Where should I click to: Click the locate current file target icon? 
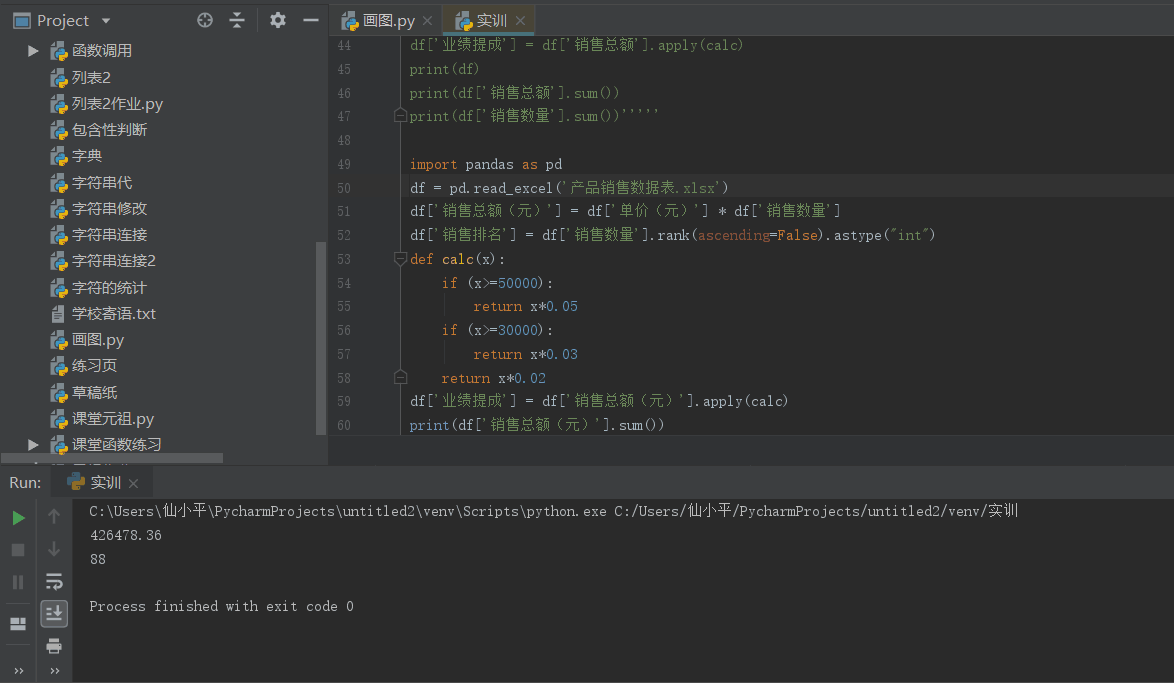(204, 20)
